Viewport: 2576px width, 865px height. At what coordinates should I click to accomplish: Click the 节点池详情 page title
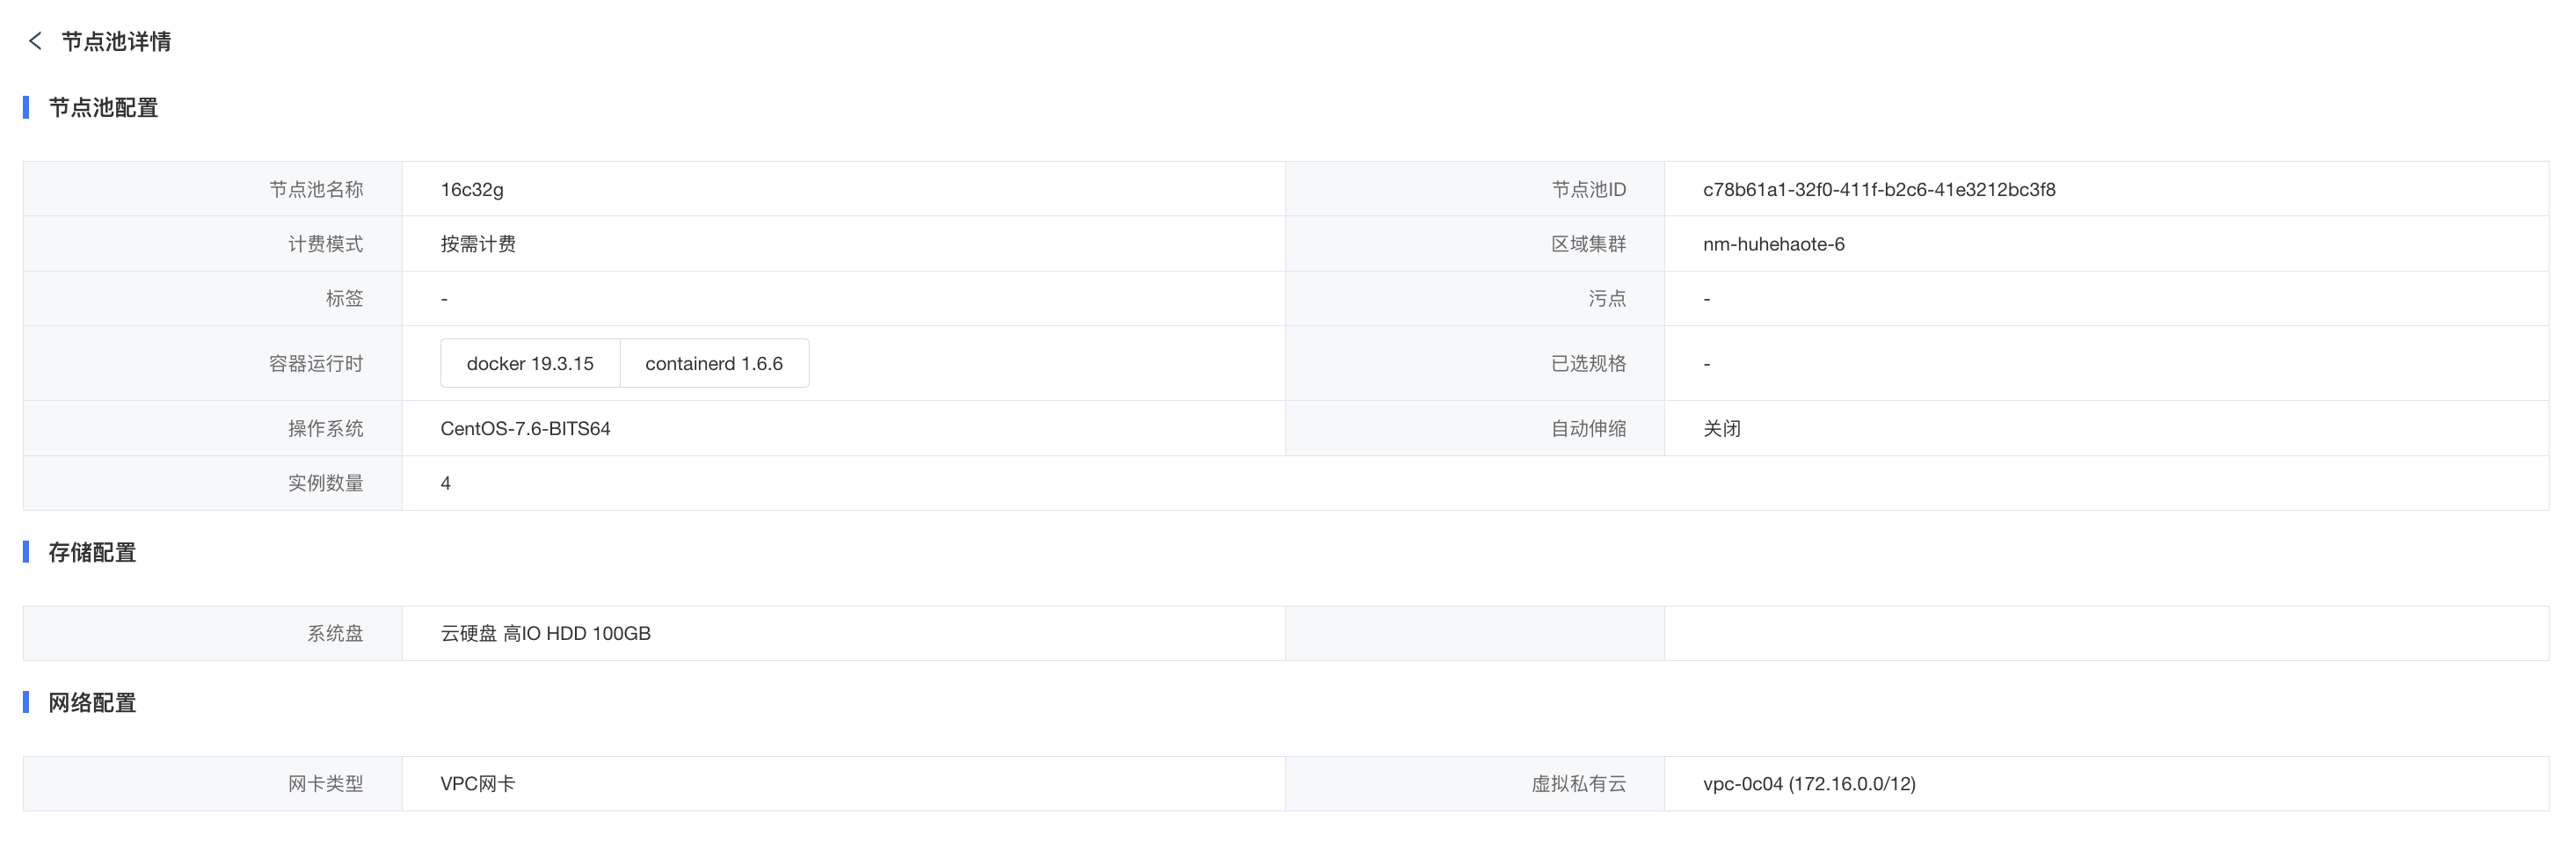coord(116,41)
